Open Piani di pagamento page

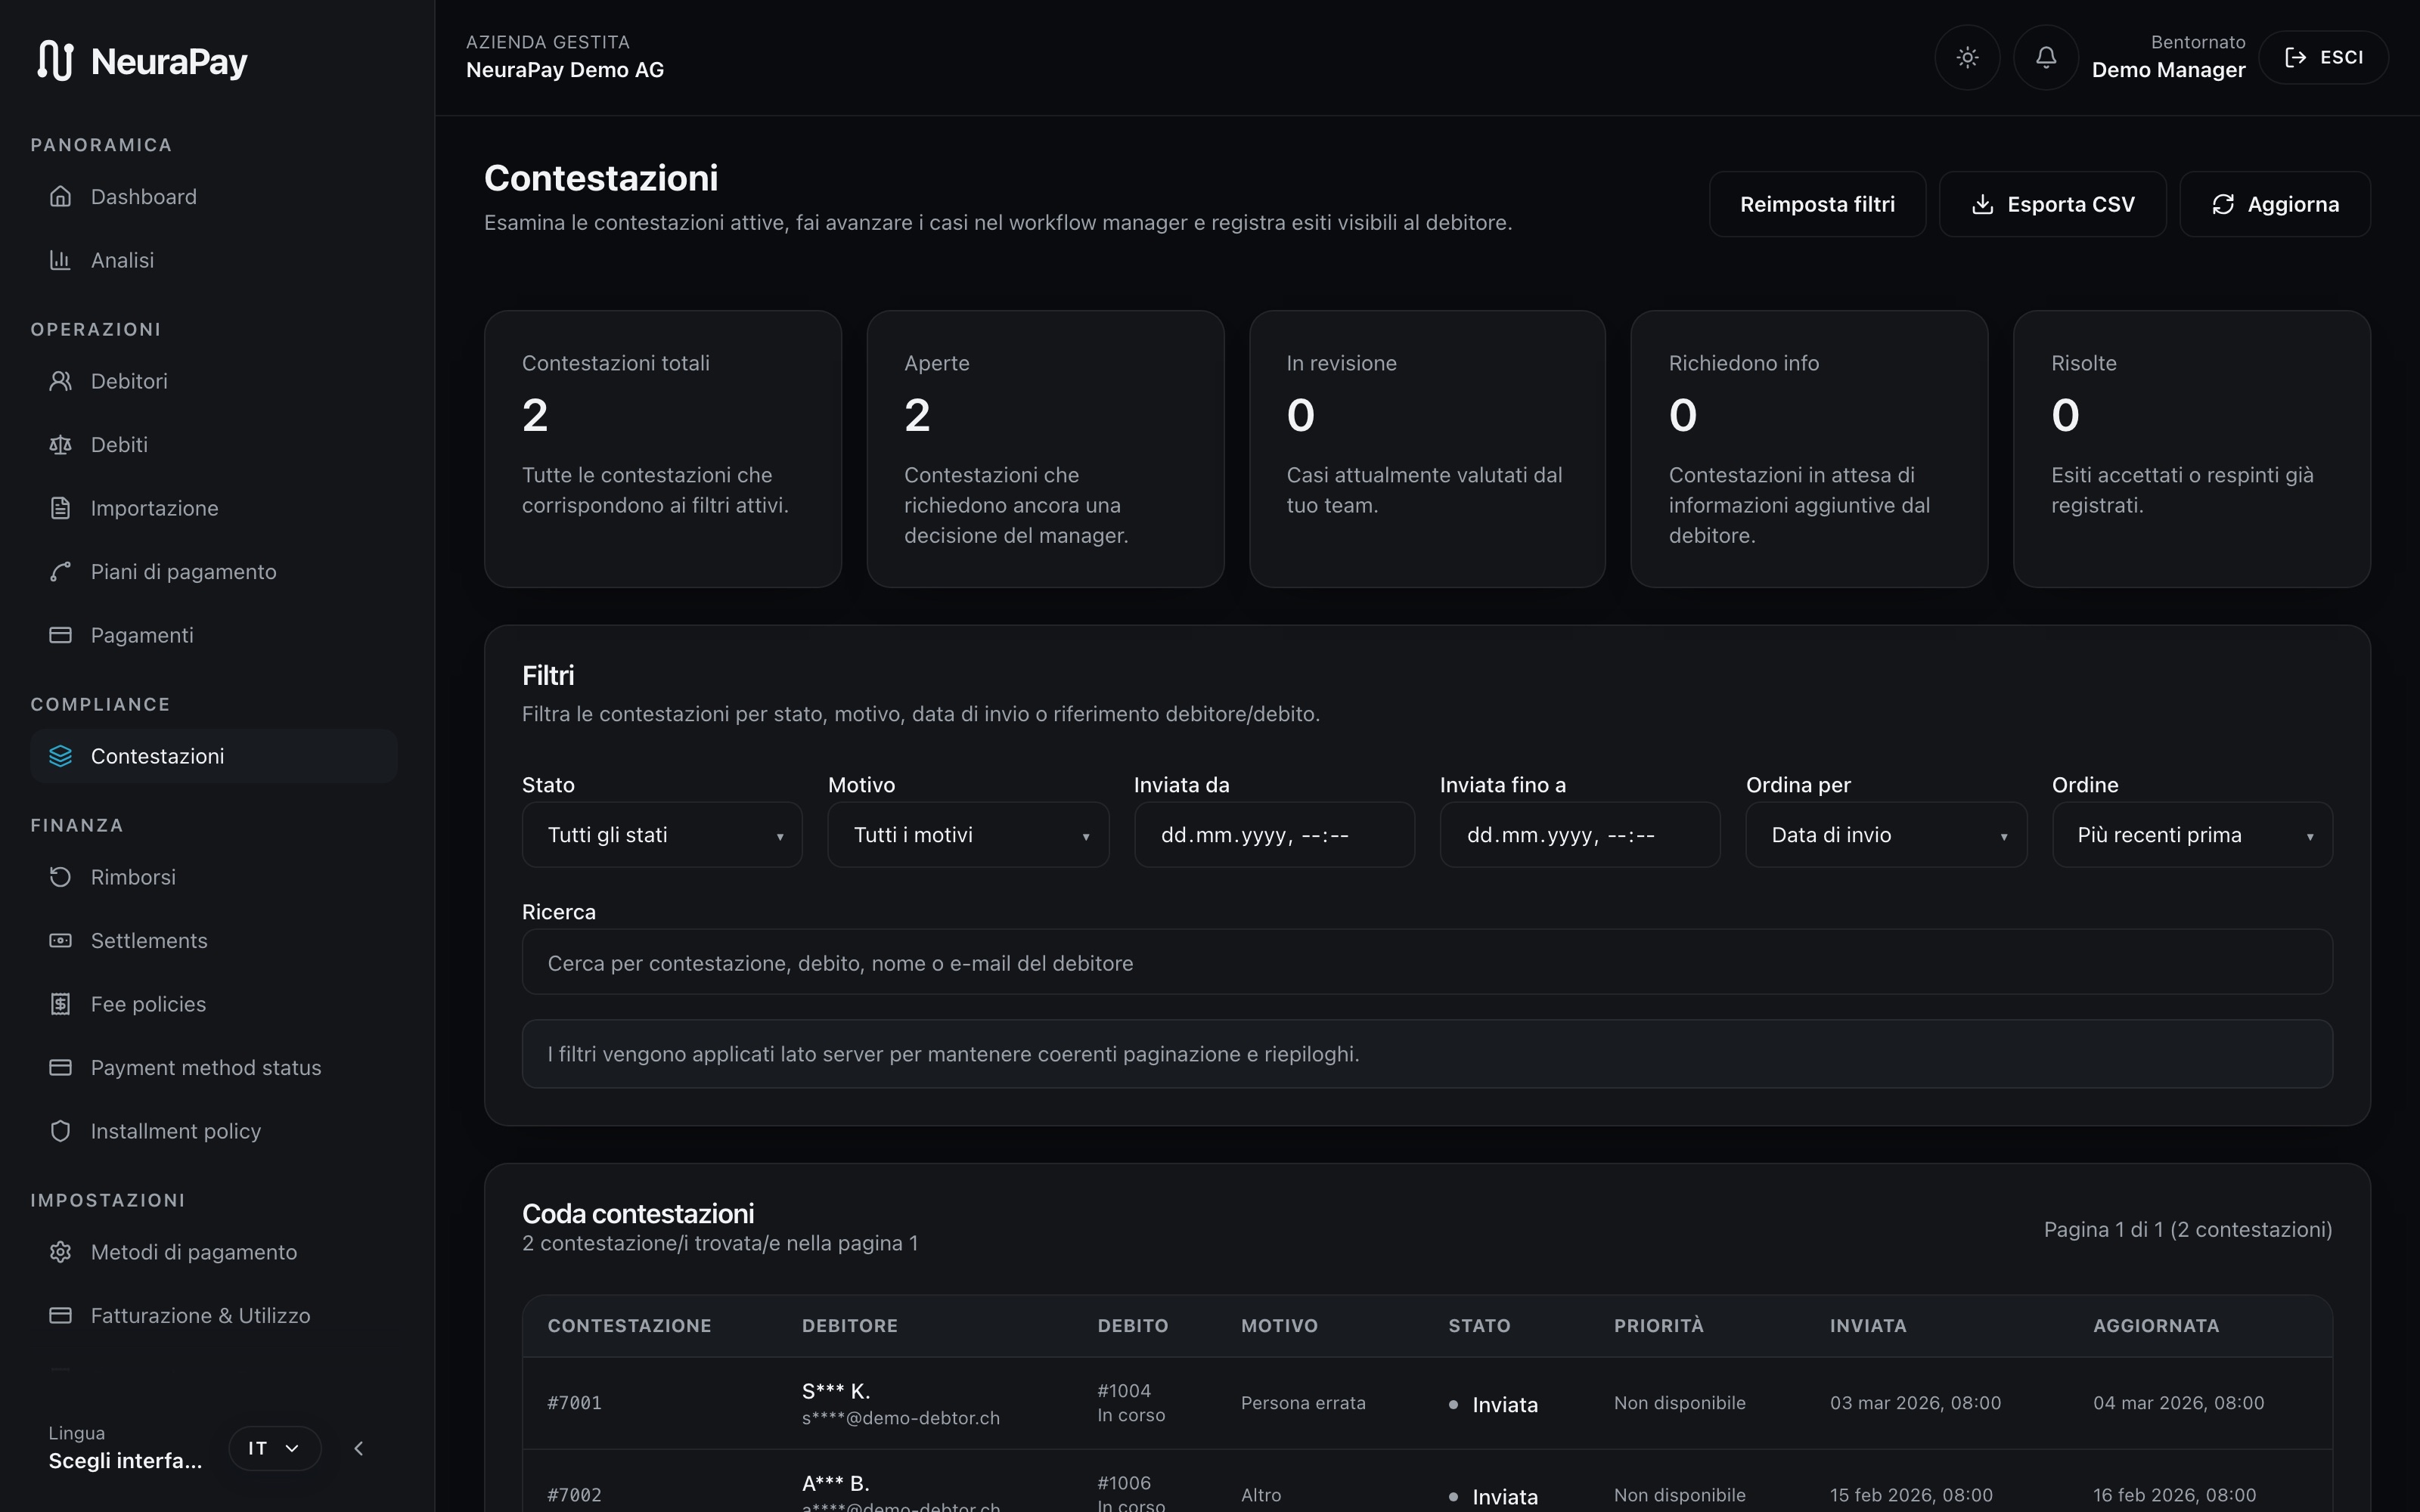pyautogui.click(x=214, y=572)
